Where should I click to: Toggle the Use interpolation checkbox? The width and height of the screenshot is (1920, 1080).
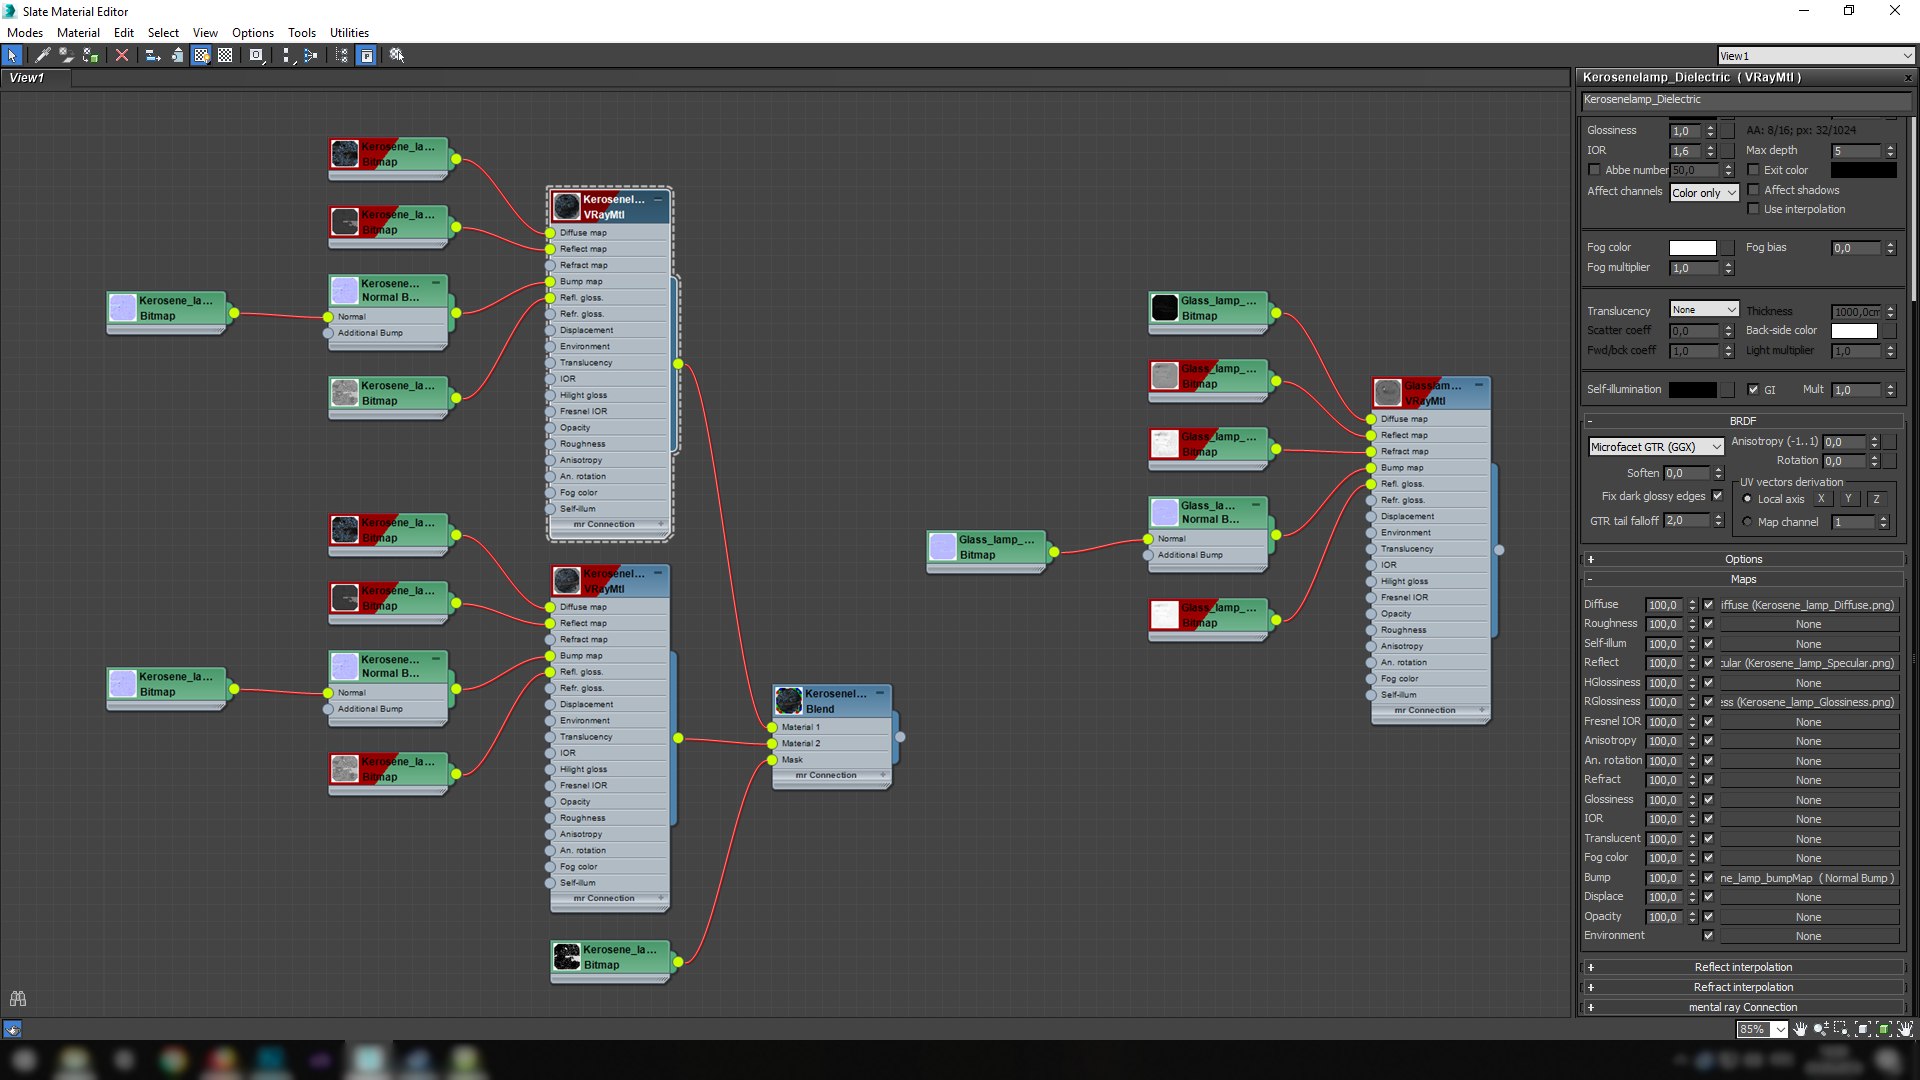(x=1753, y=209)
